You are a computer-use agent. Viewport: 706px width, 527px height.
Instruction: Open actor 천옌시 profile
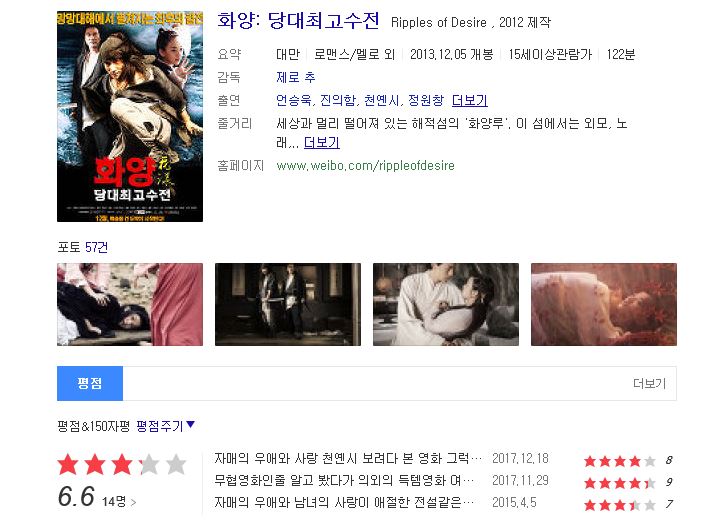(x=381, y=100)
